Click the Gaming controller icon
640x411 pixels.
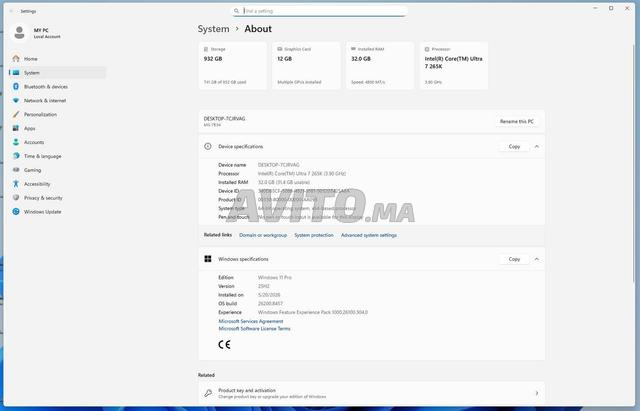[x=16, y=170]
